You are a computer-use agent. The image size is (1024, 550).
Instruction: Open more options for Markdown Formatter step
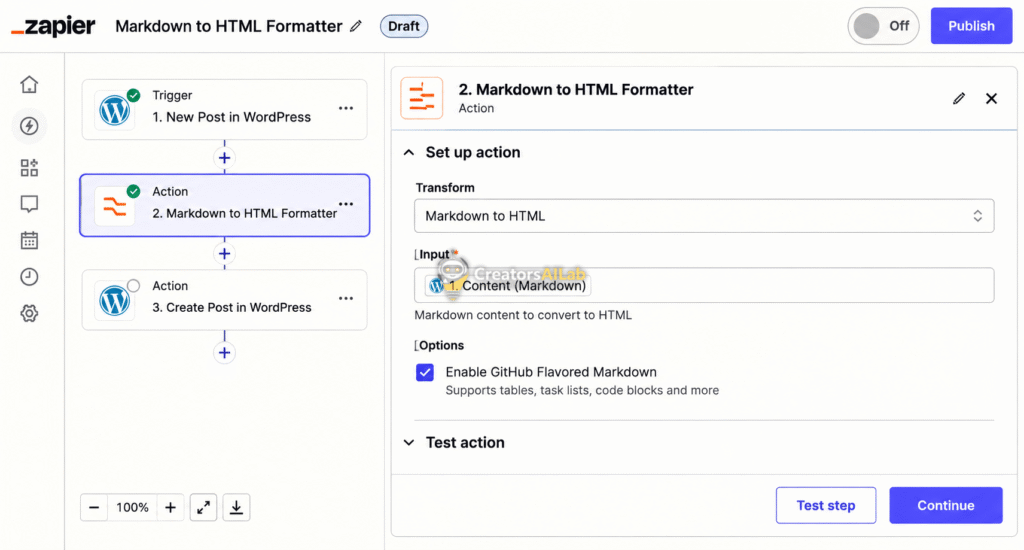coord(346,204)
